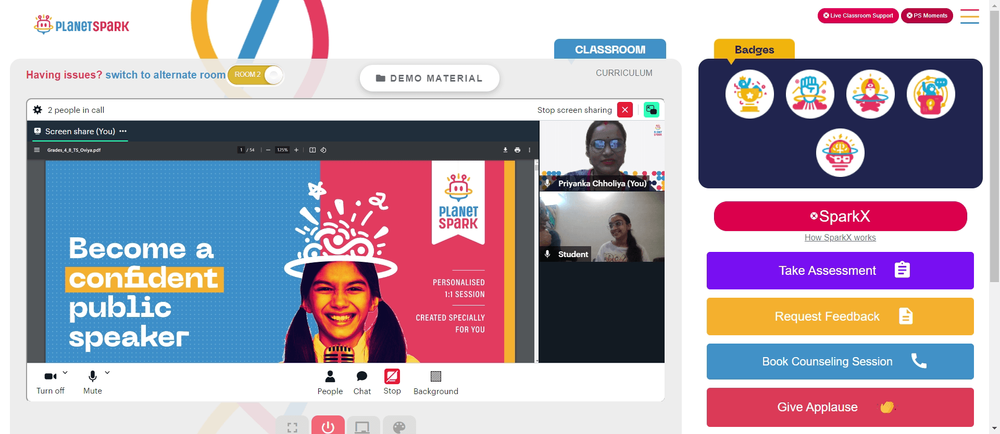1000x434 pixels.
Task: Enter fullscreen mode below the call
Action: click(x=292, y=426)
